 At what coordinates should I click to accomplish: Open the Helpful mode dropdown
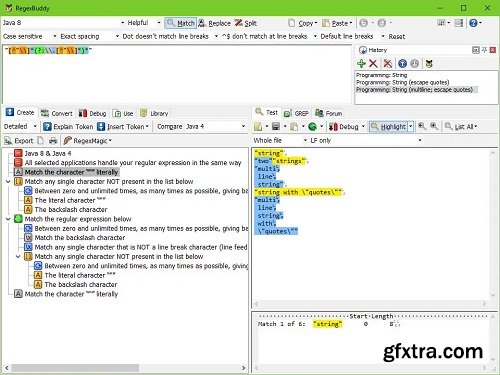143,23
